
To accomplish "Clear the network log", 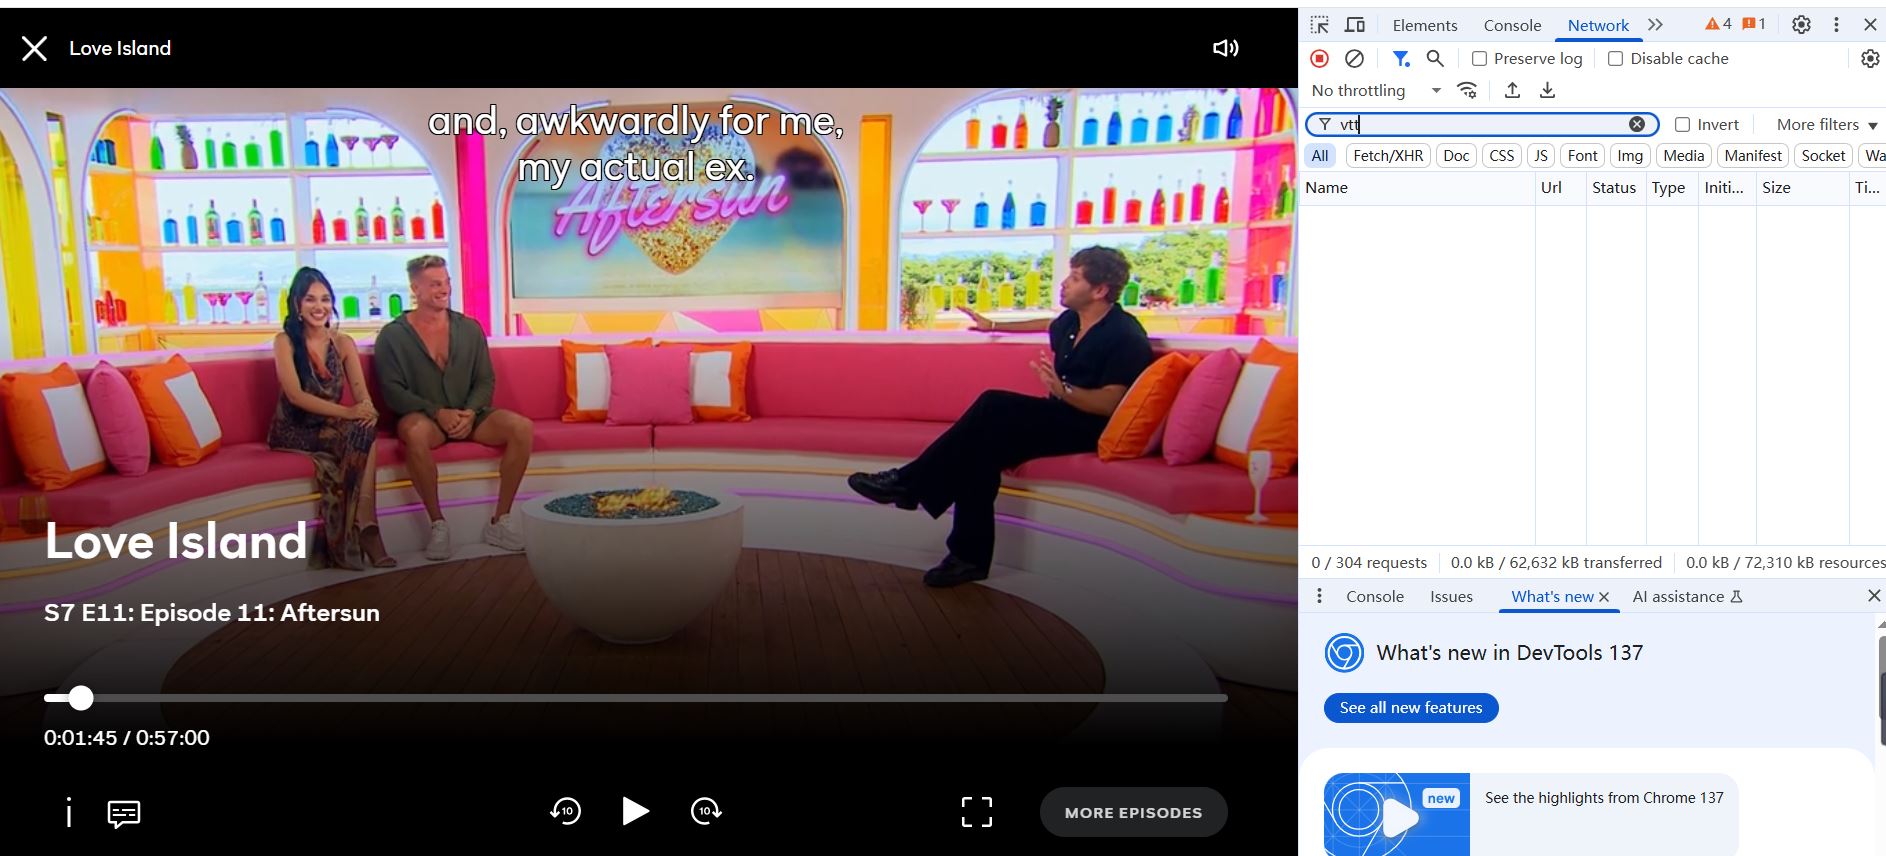I will point(1354,59).
